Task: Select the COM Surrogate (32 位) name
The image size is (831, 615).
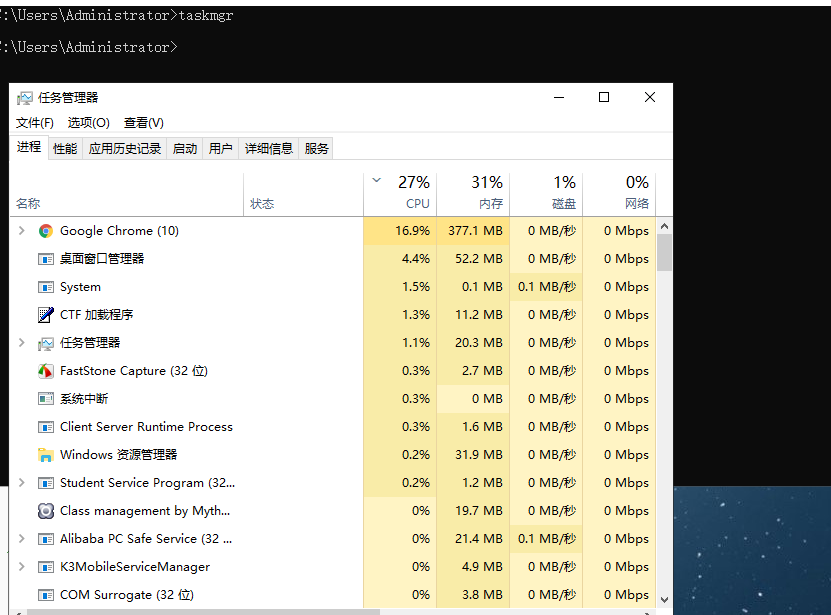Action: click(127, 595)
